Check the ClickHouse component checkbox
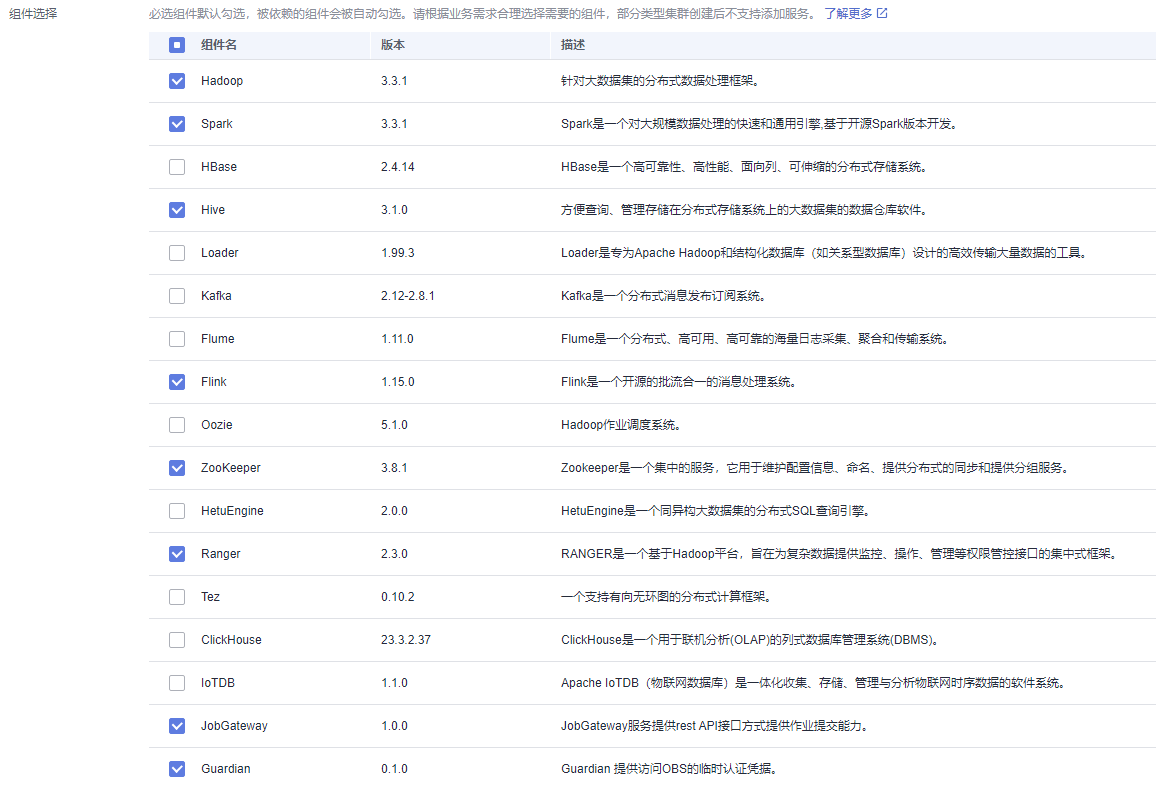The height and width of the screenshot is (790, 1156). tap(177, 640)
